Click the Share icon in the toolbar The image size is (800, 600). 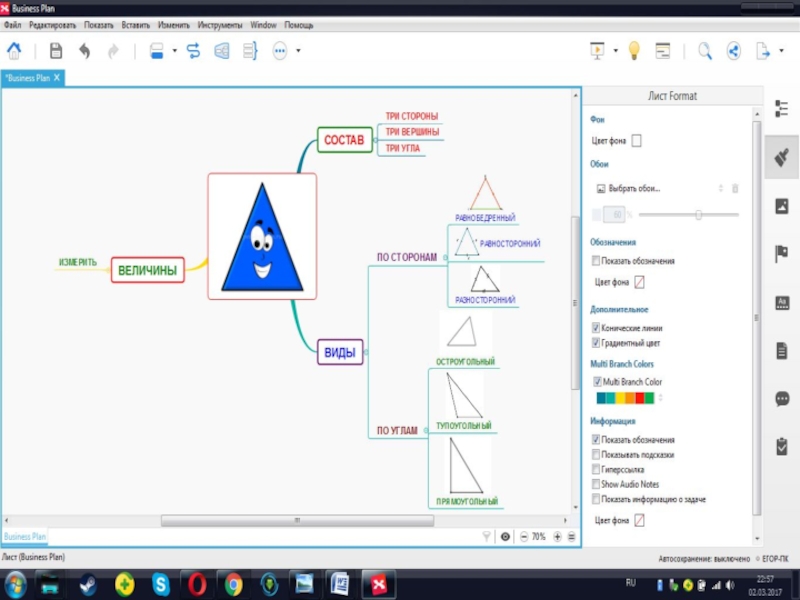pyautogui.click(x=733, y=51)
